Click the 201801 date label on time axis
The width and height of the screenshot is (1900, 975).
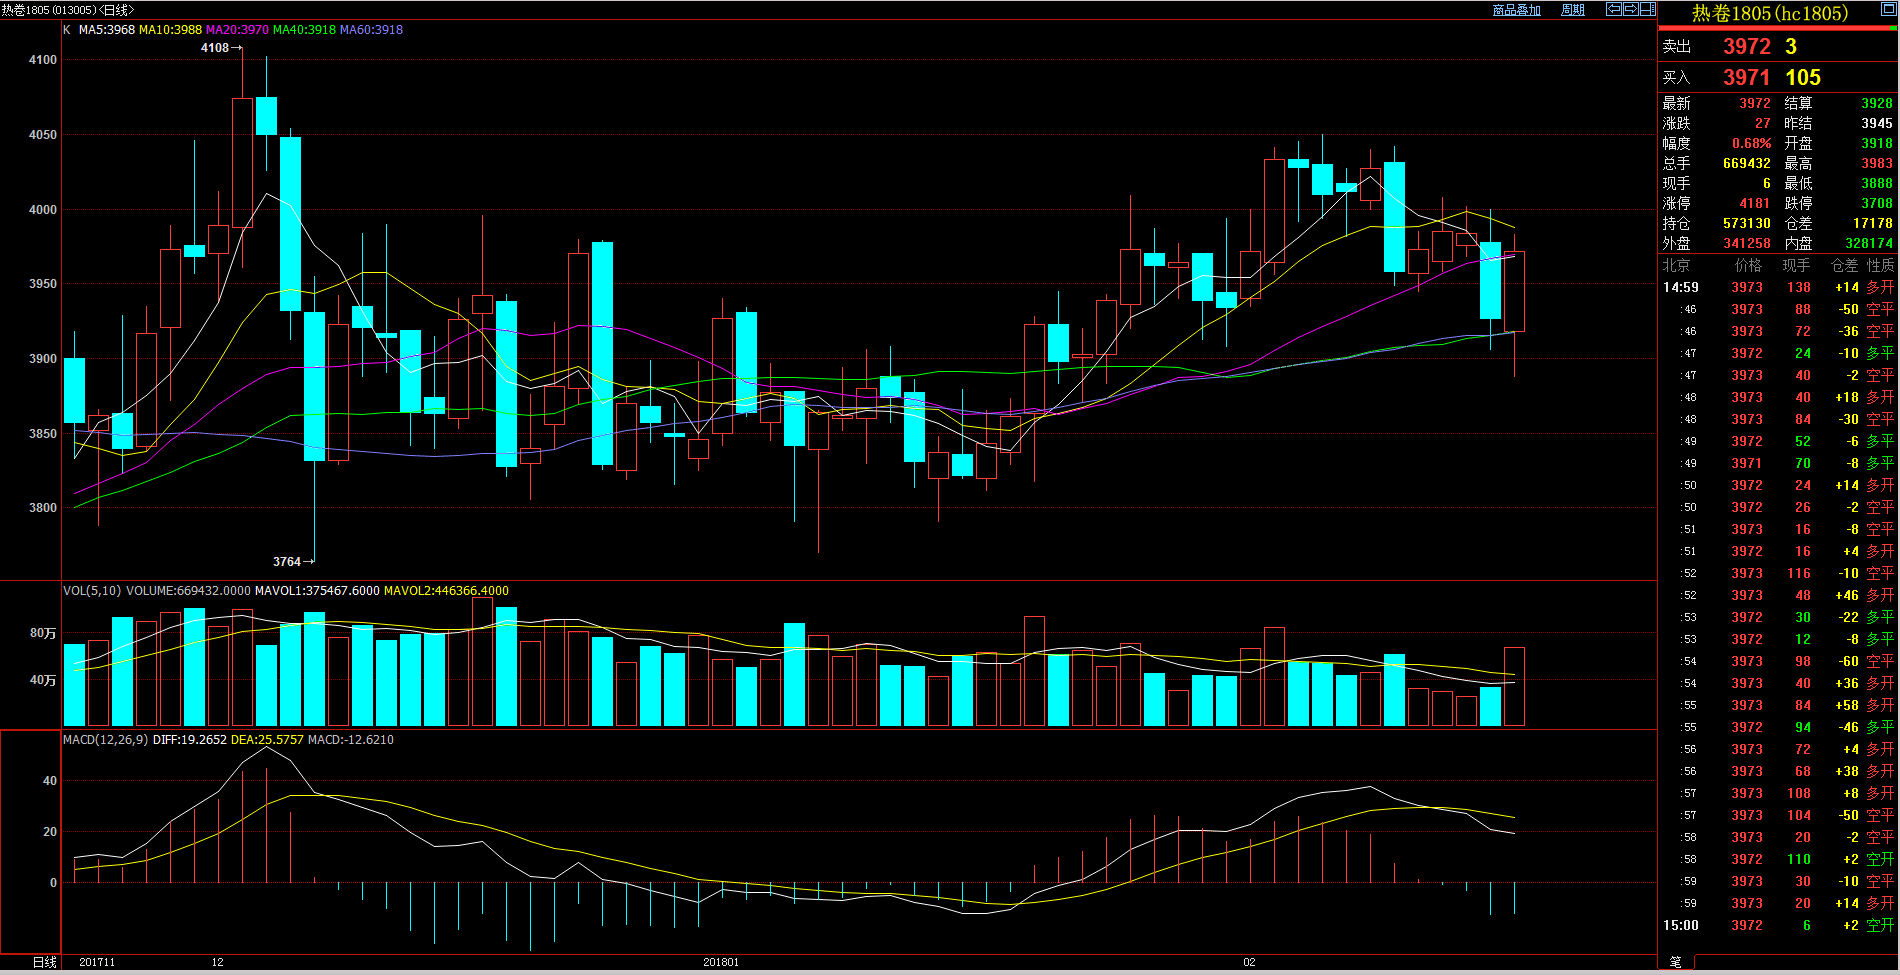[x=721, y=962]
